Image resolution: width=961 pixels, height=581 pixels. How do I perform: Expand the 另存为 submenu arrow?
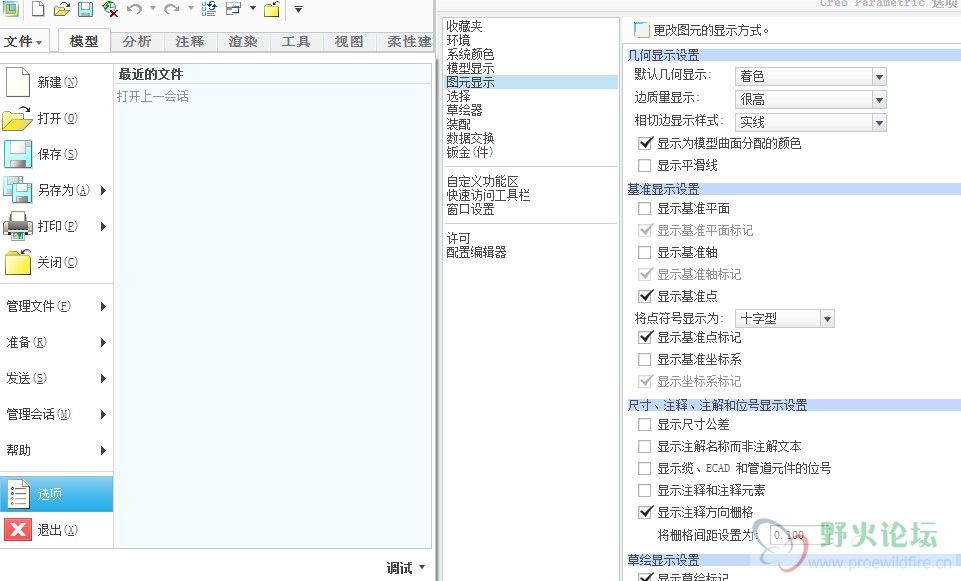click(103, 190)
